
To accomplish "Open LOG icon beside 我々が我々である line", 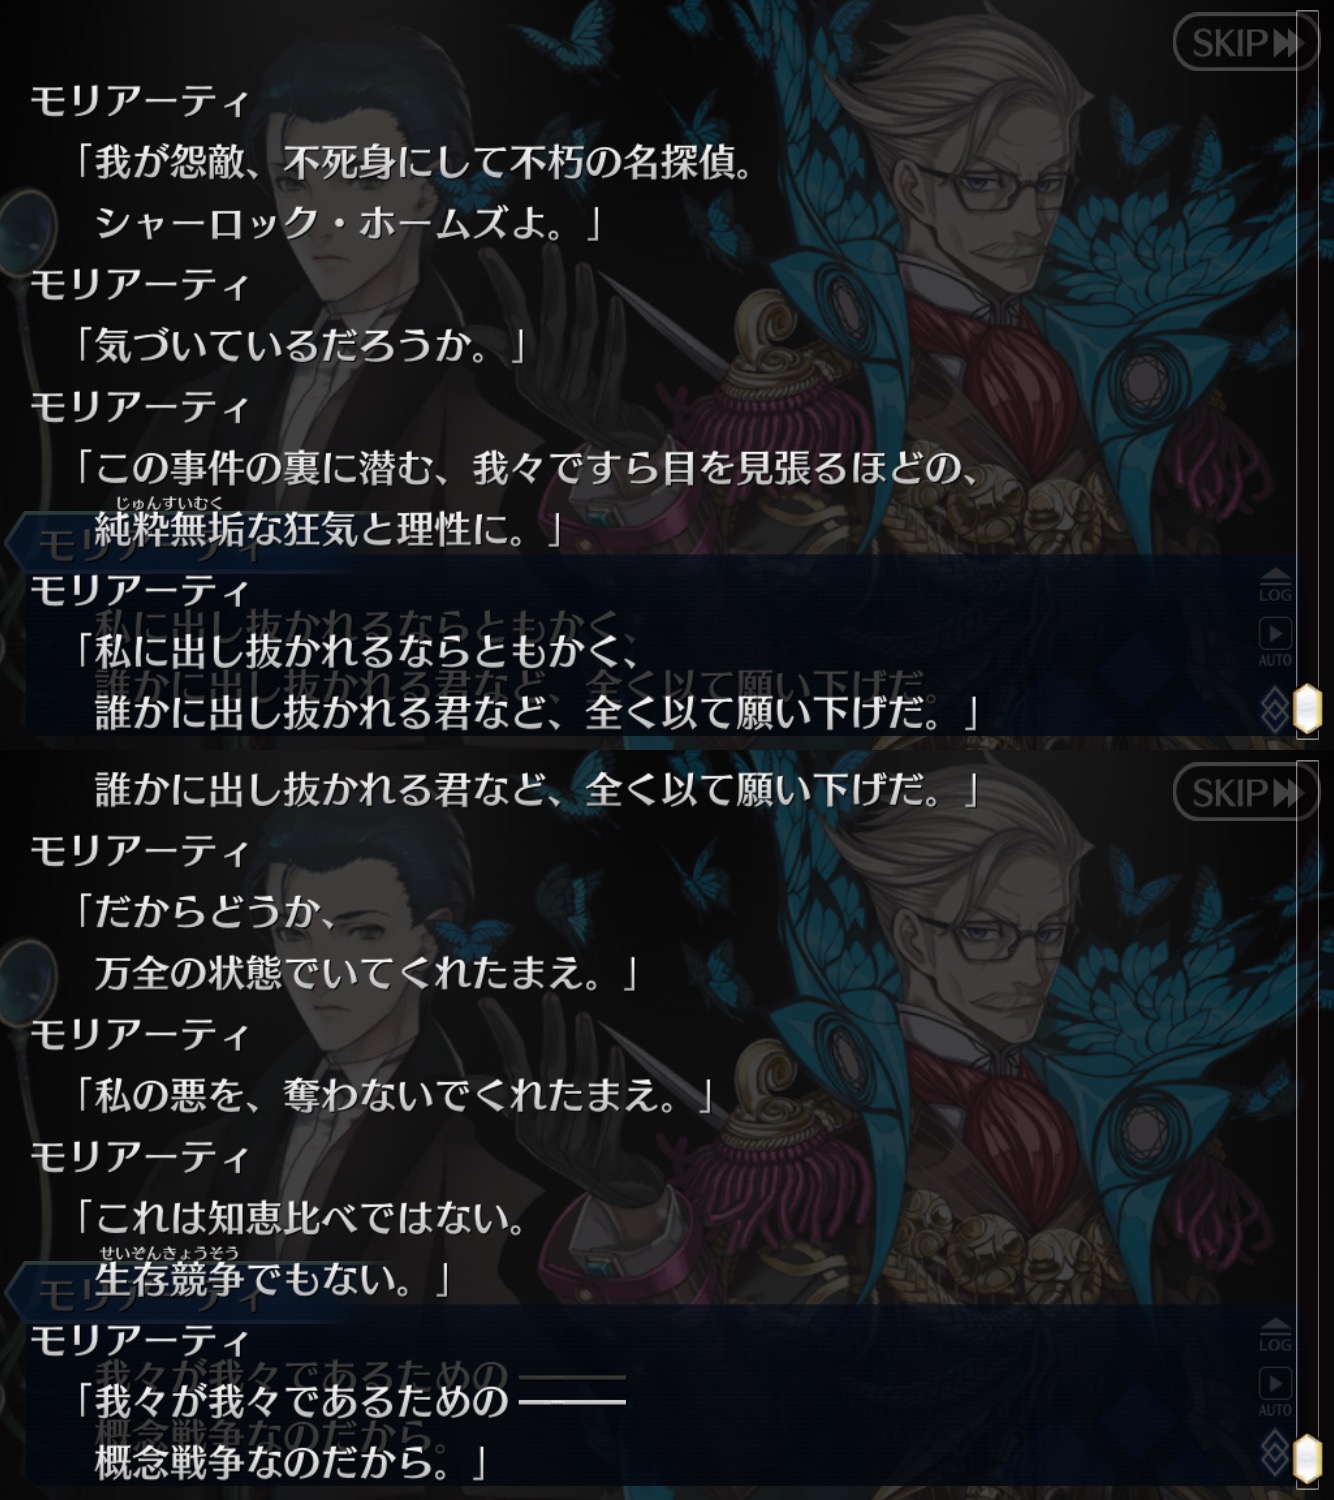I will (1275, 1336).
